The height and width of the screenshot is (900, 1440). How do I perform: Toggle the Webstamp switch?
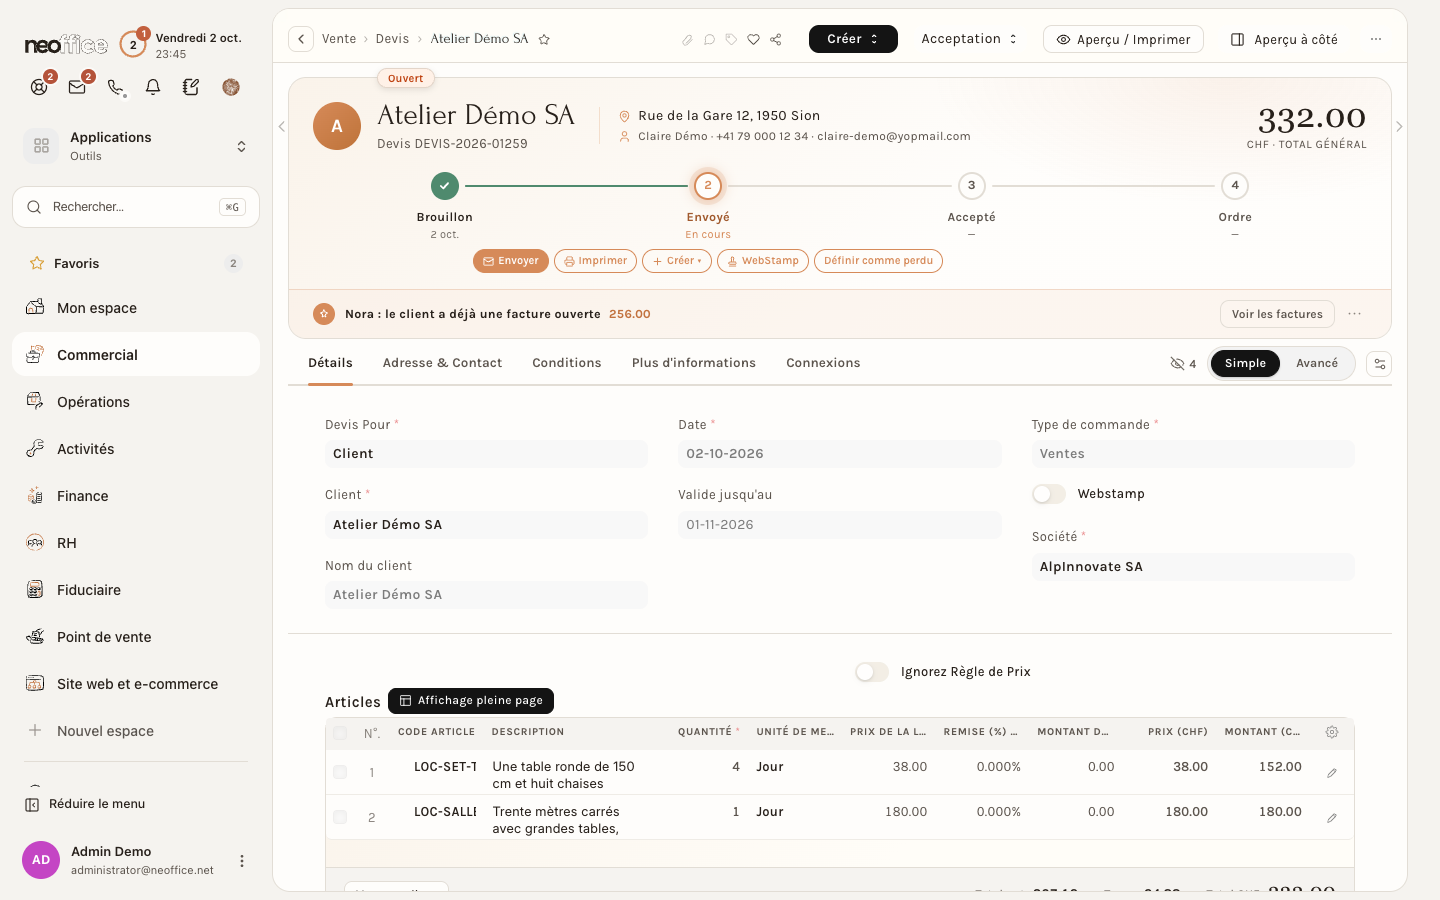tap(1049, 494)
